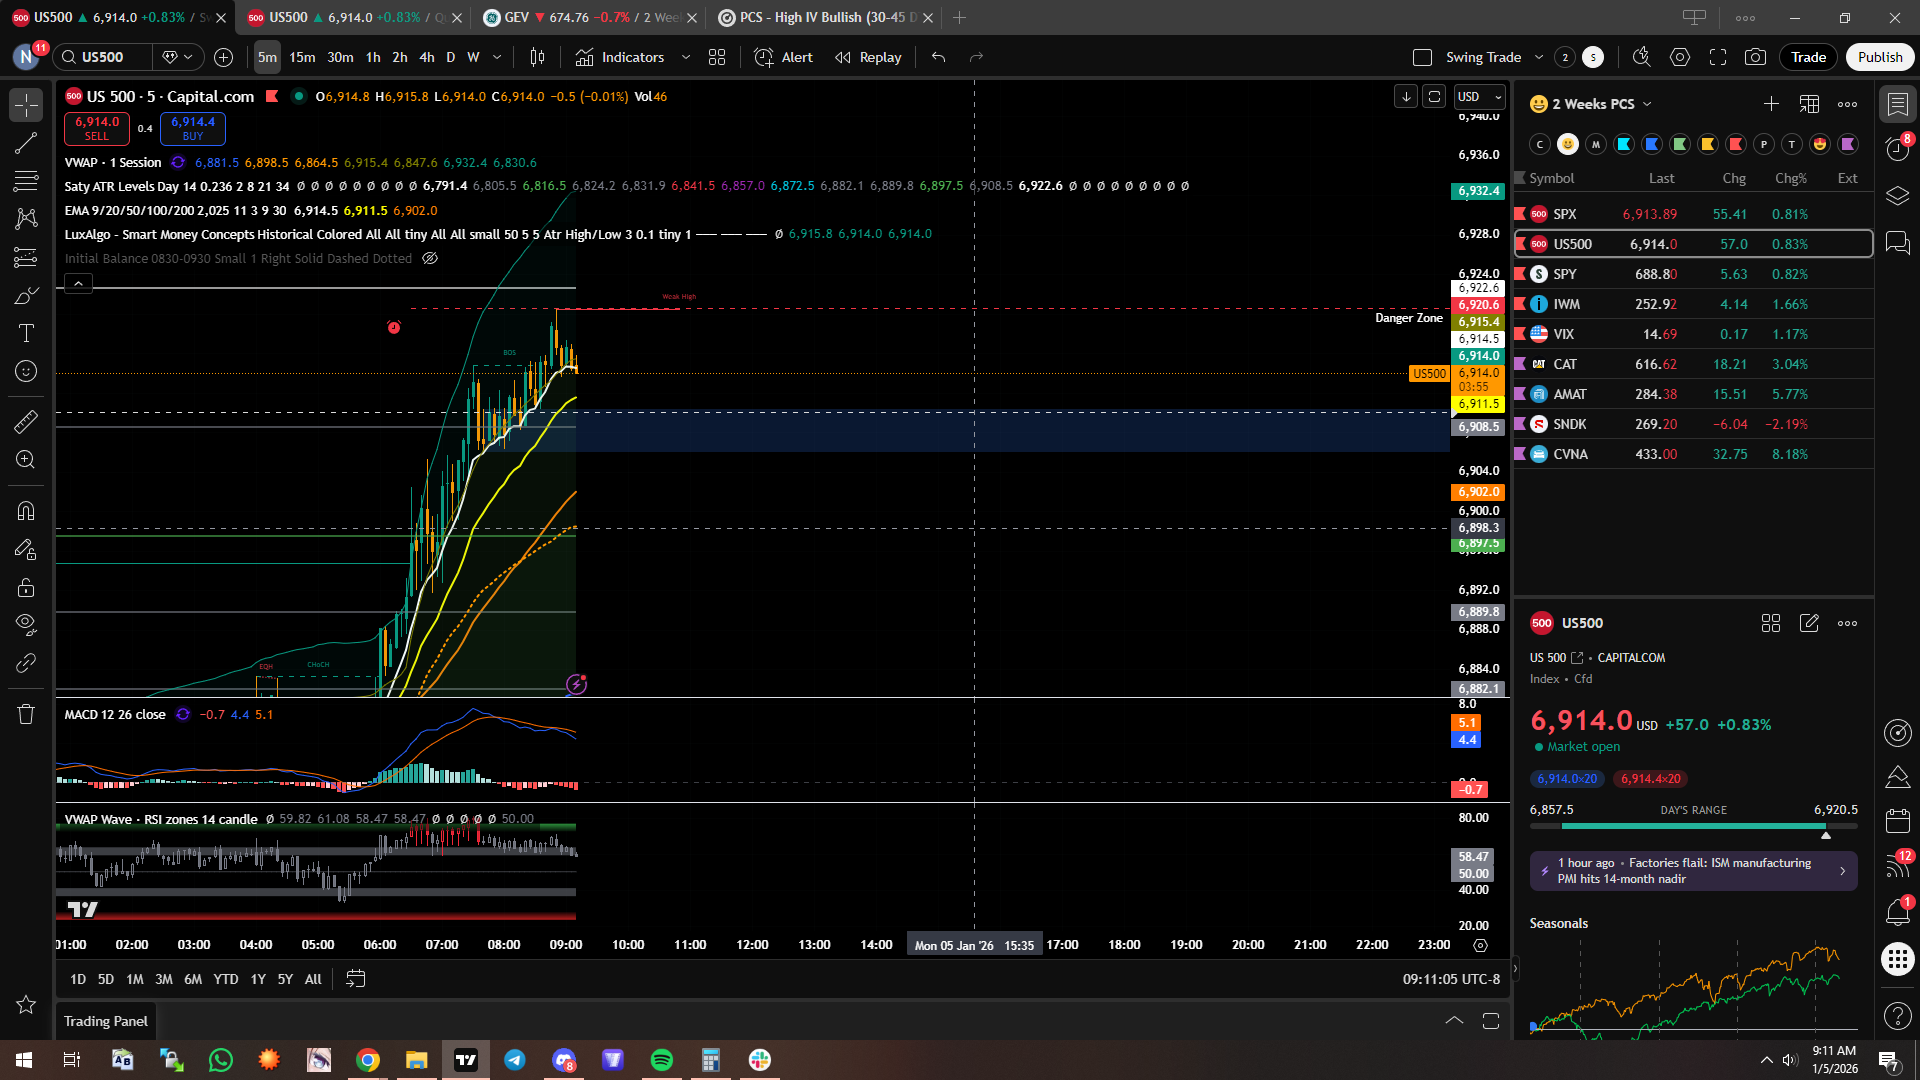The height and width of the screenshot is (1080, 1920).
Task: Expand the USD currency dropdown
Action: [1480, 96]
